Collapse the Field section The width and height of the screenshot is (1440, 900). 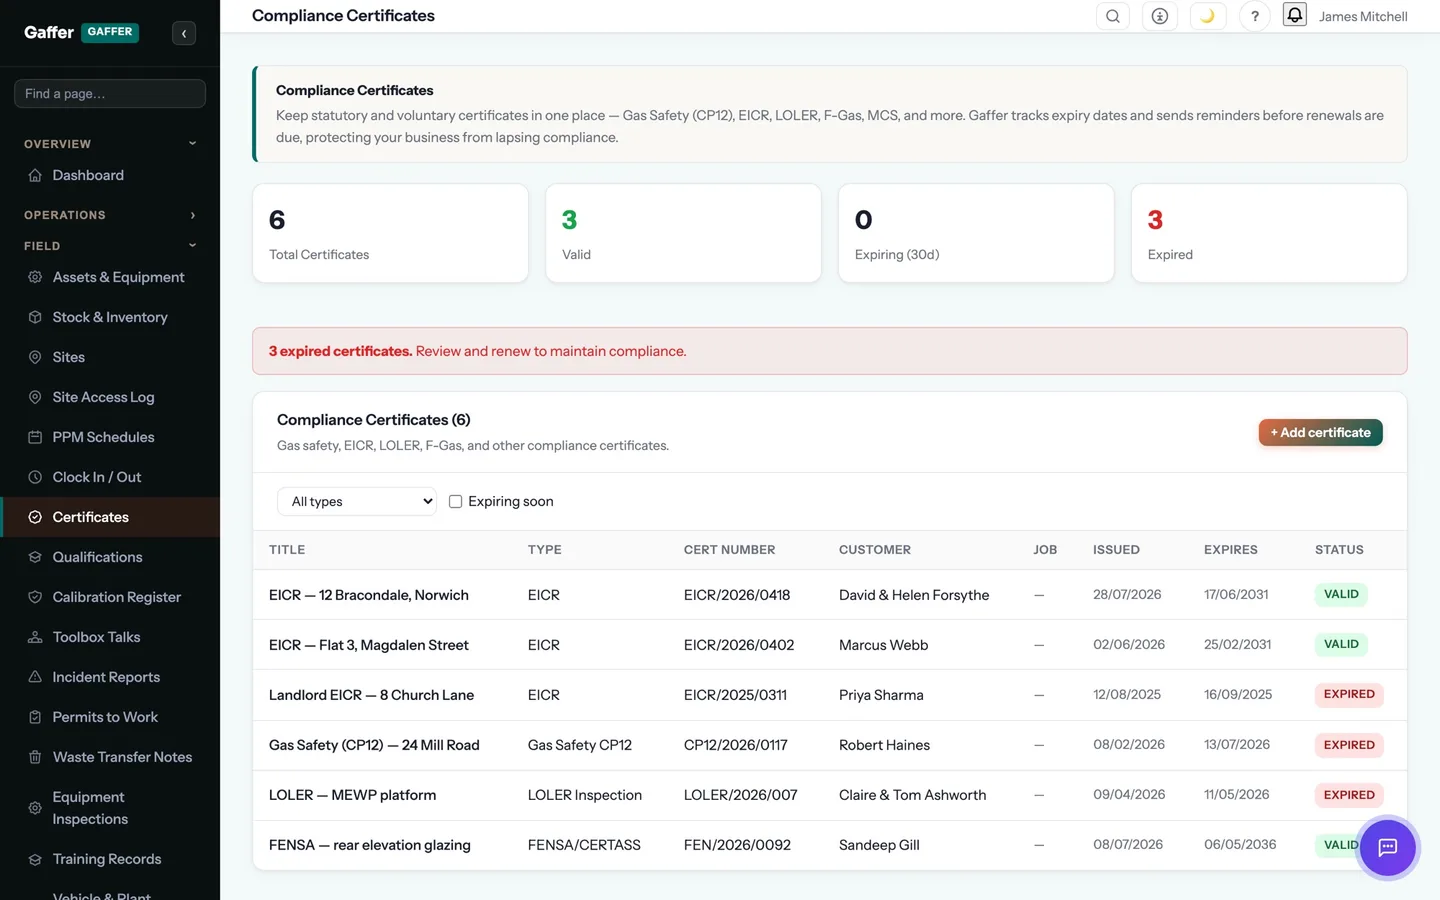click(x=110, y=246)
